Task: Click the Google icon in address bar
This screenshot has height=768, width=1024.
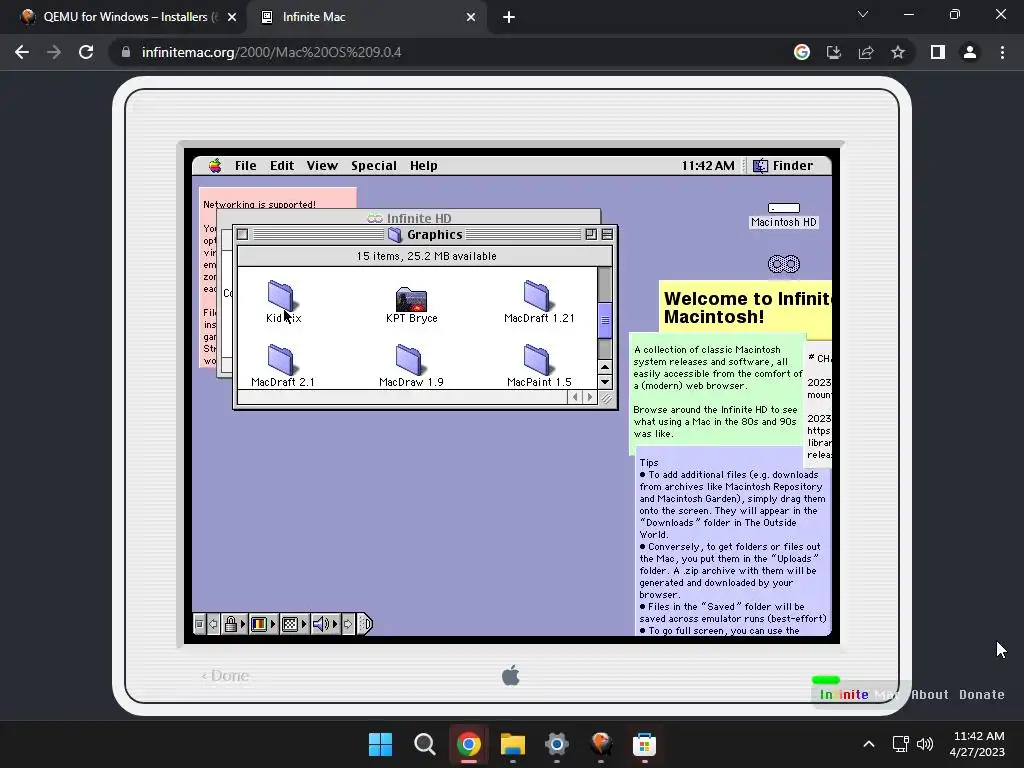Action: click(x=802, y=52)
